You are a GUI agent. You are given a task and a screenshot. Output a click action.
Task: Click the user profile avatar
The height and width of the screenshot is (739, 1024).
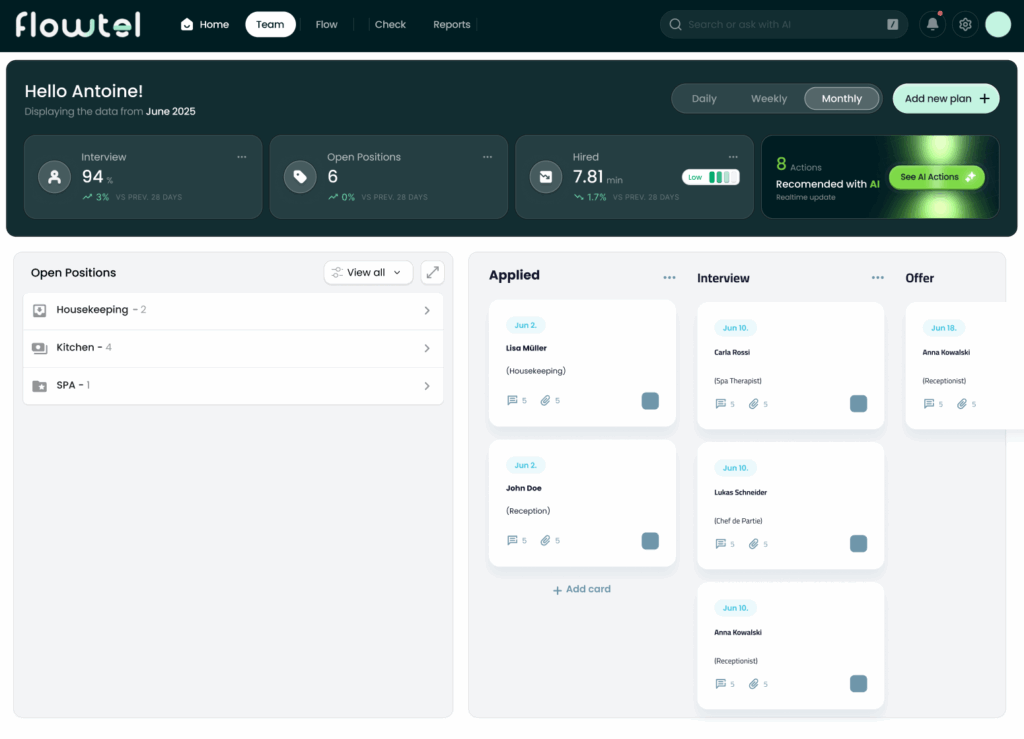998,25
